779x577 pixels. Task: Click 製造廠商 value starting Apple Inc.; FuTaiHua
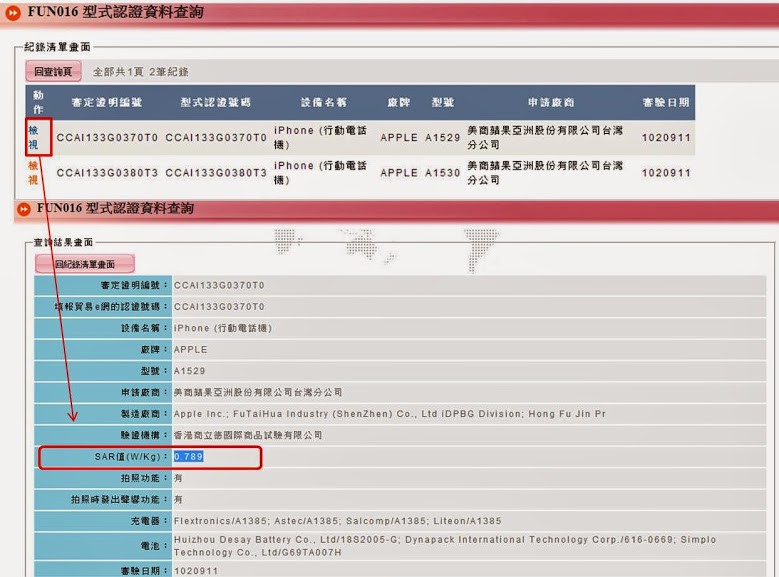pyautogui.click(x=390, y=414)
